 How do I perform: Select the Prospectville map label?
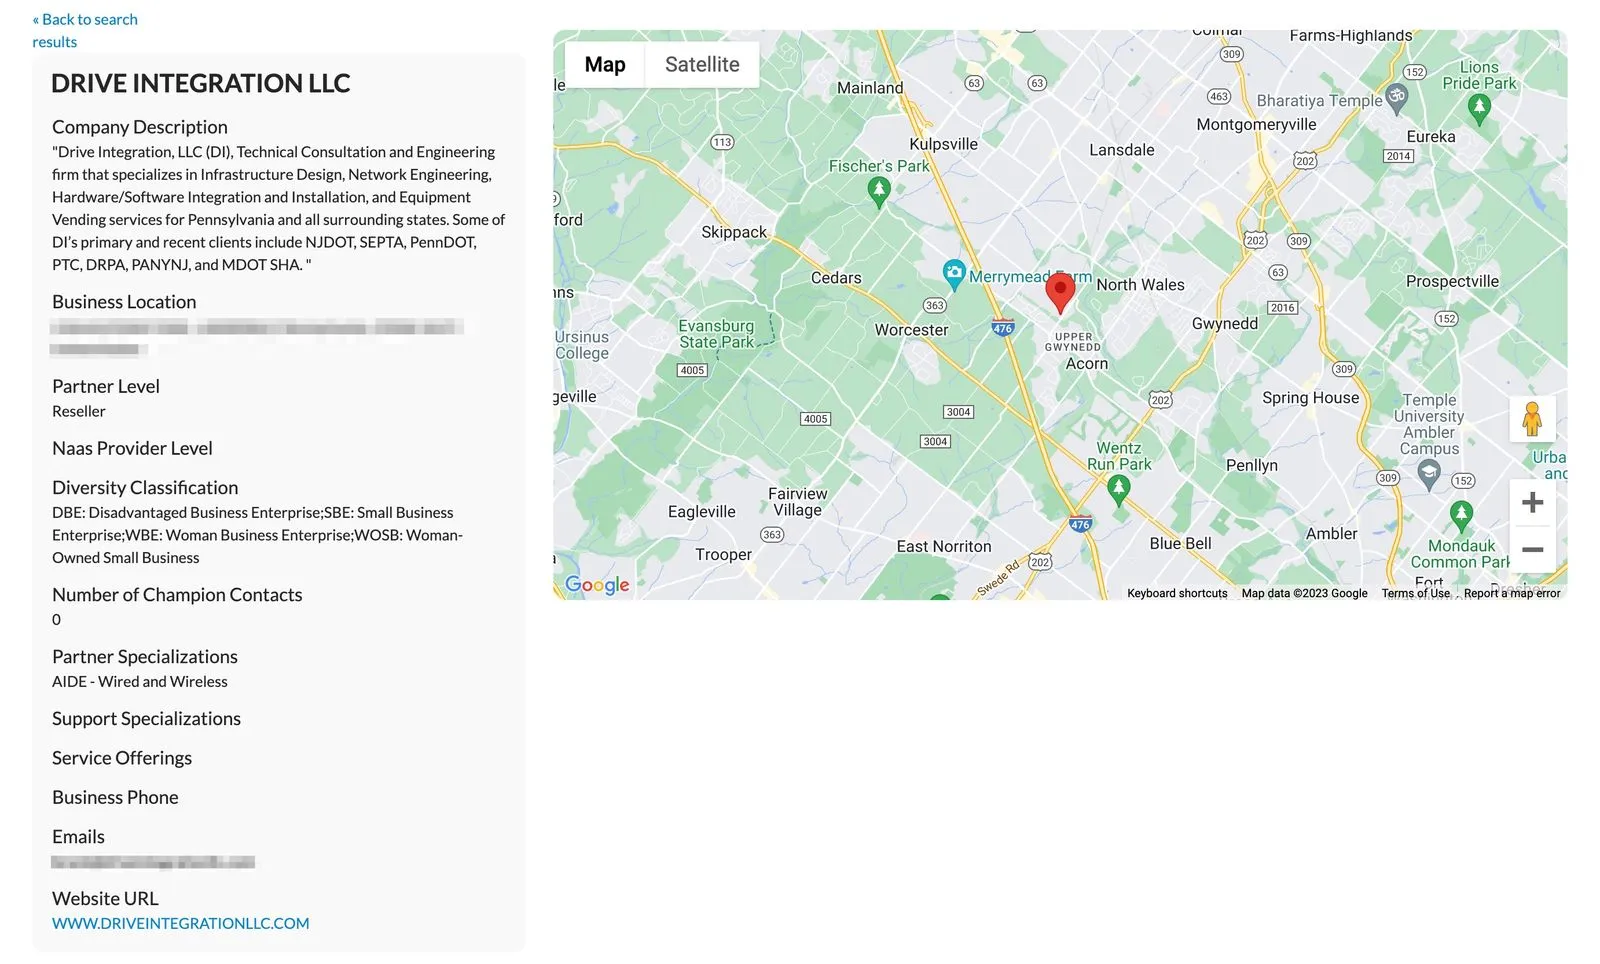1452,282
